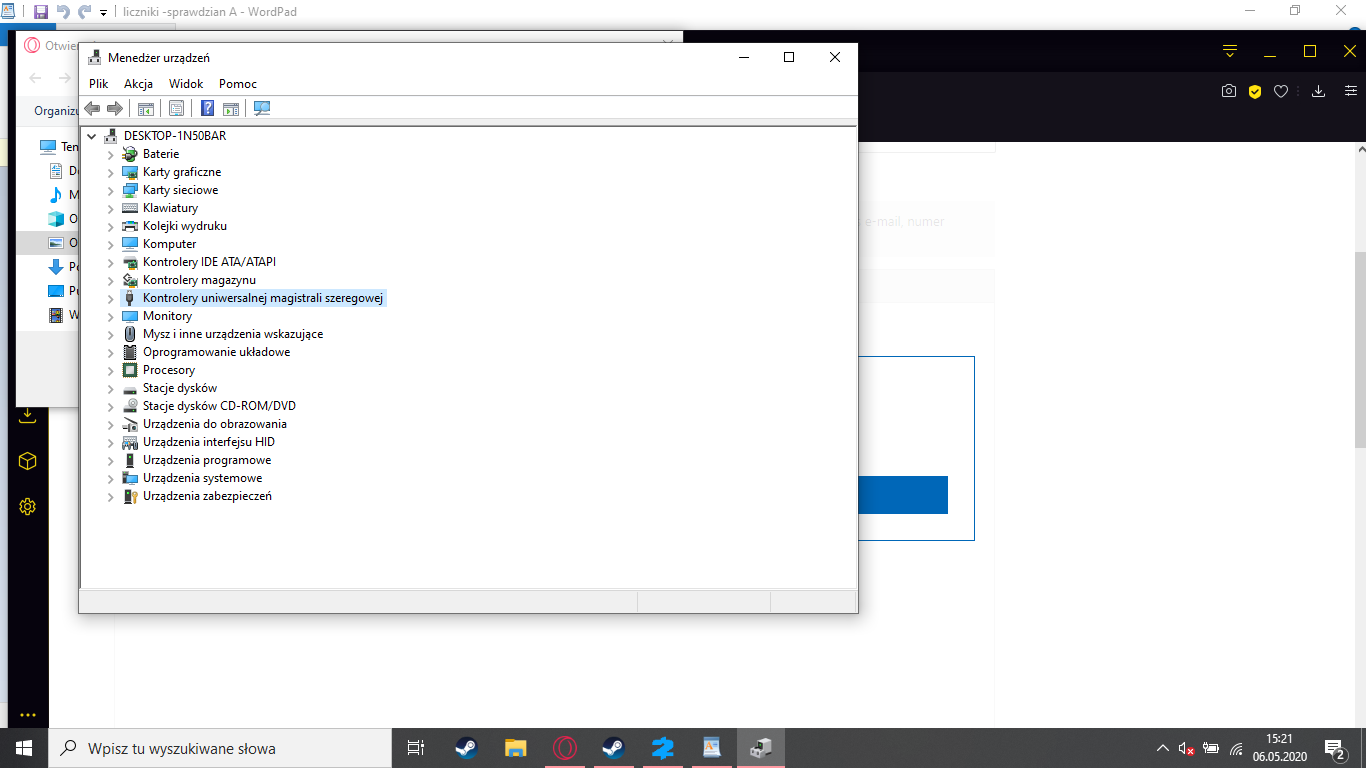Open the Akcja menu
This screenshot has width=1366, height=768.
pos(138,84)
